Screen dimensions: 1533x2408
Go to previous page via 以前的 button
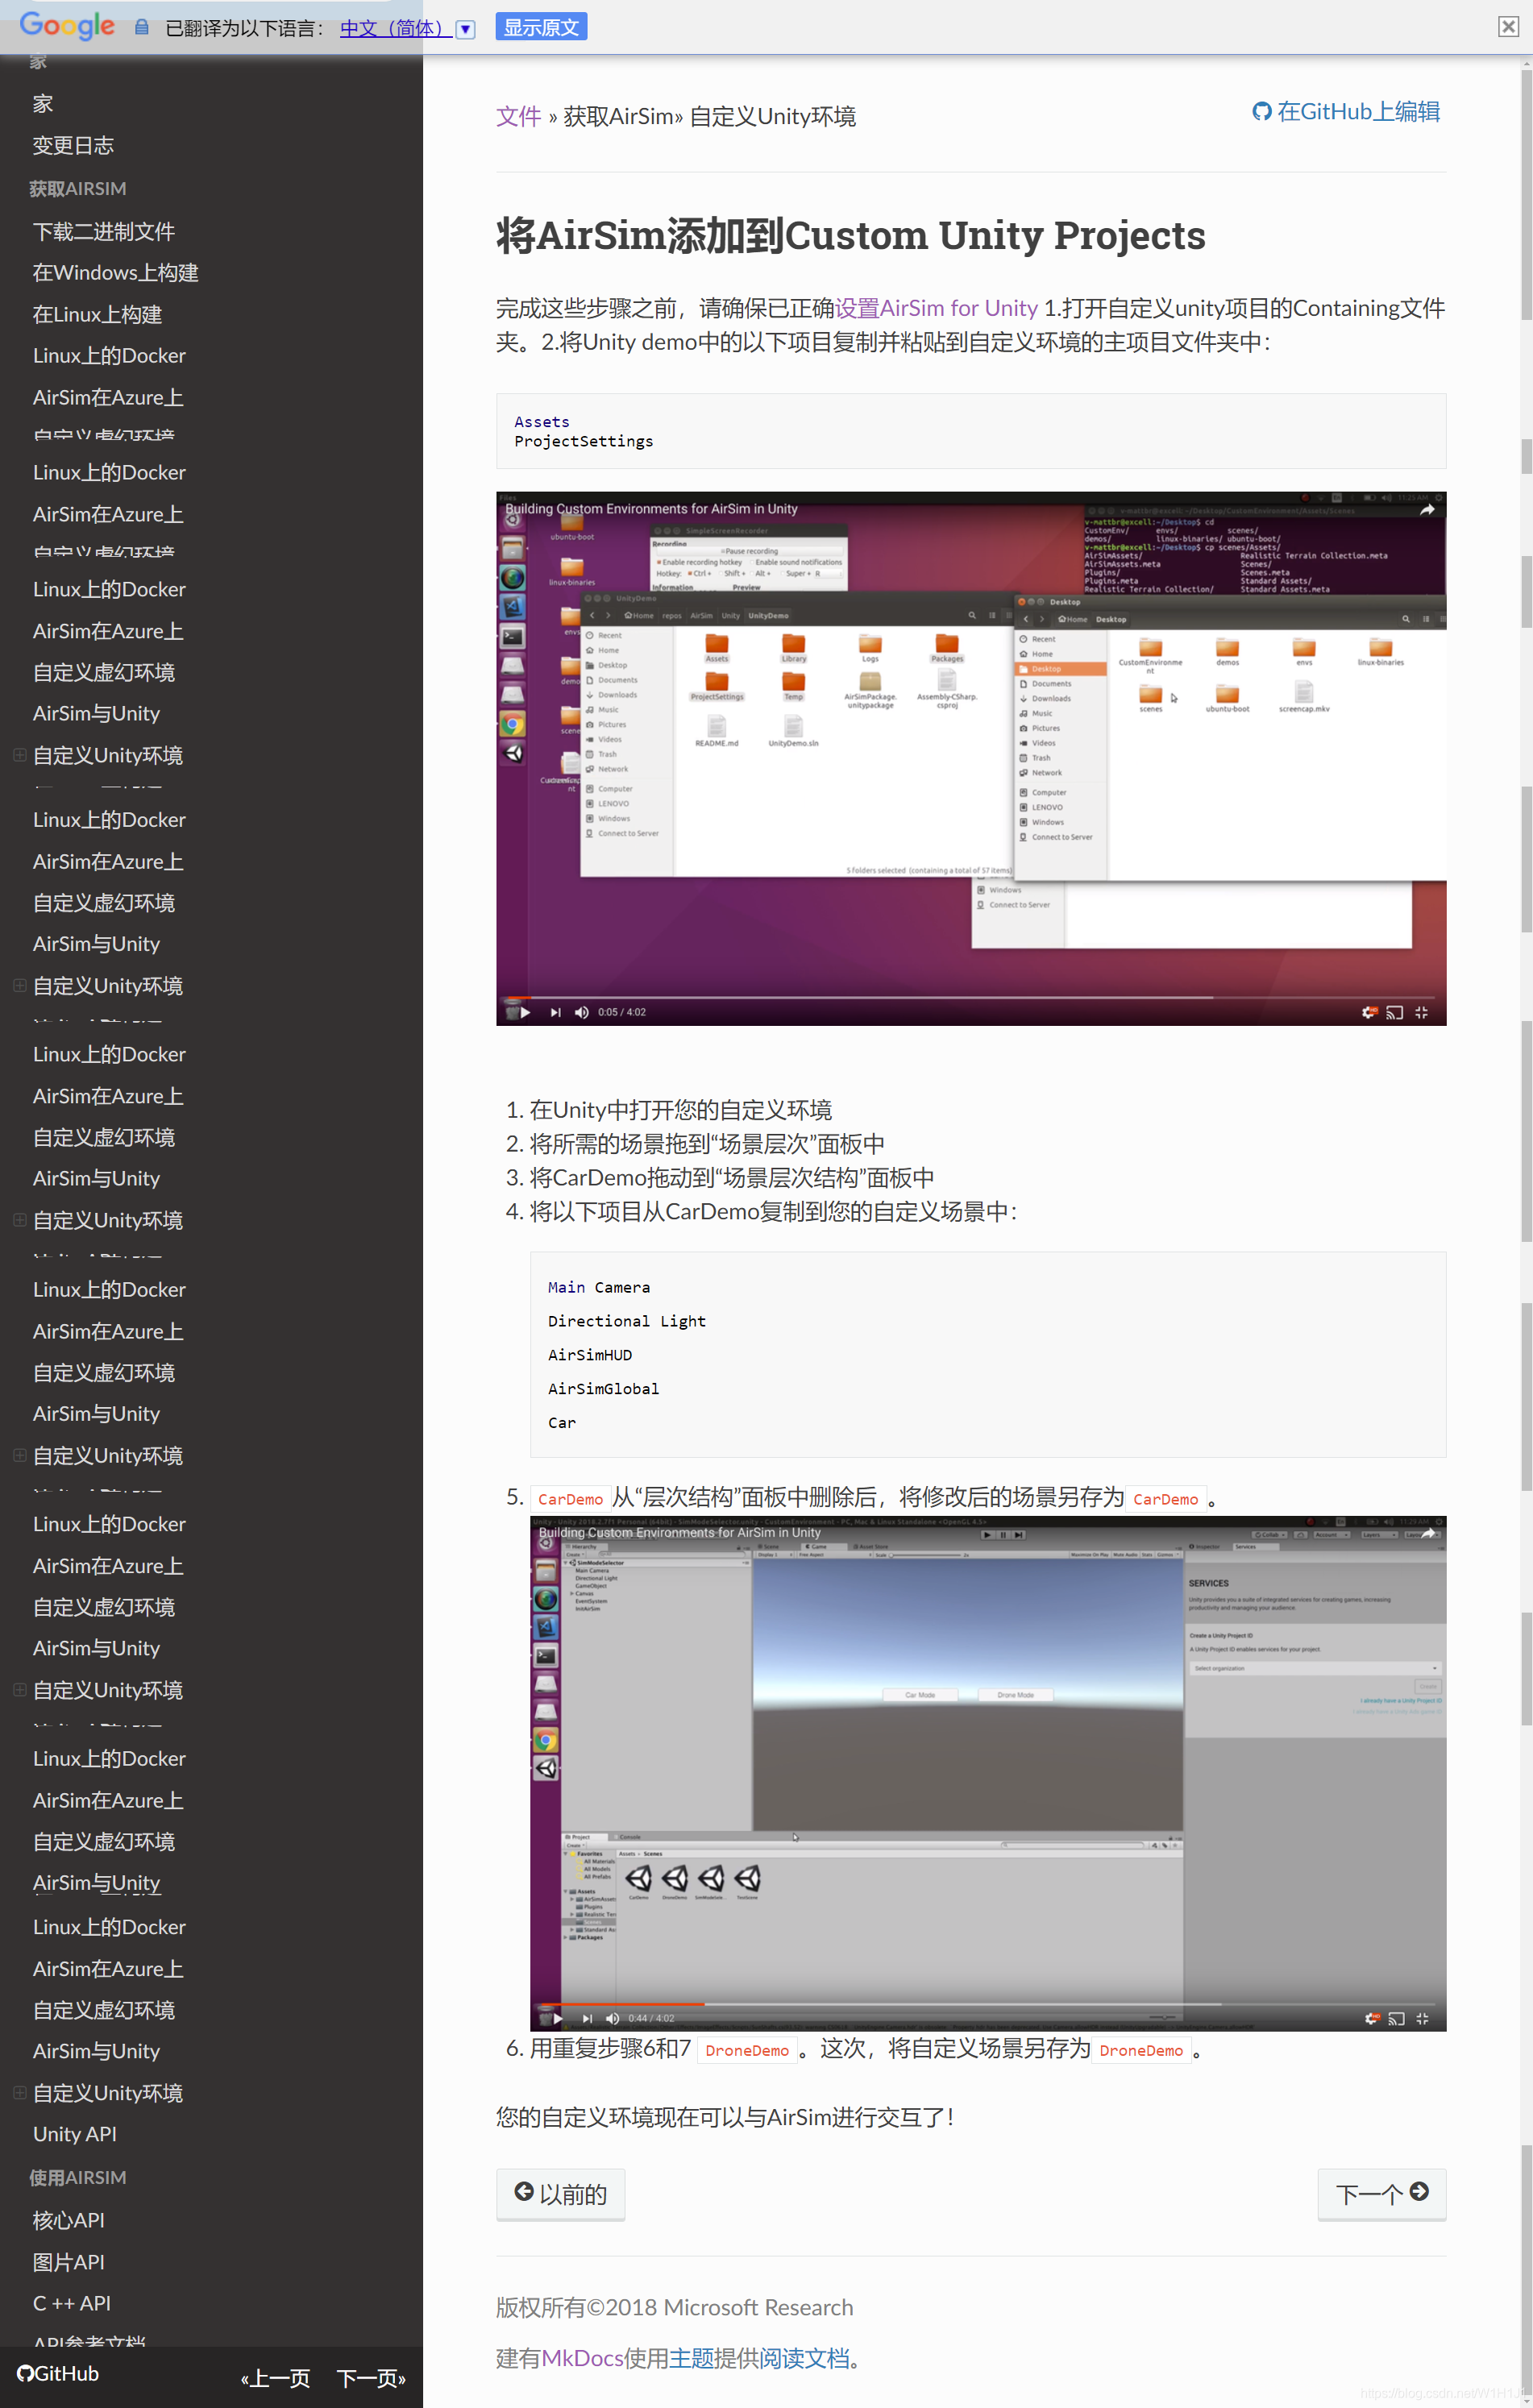(560, 2194)
